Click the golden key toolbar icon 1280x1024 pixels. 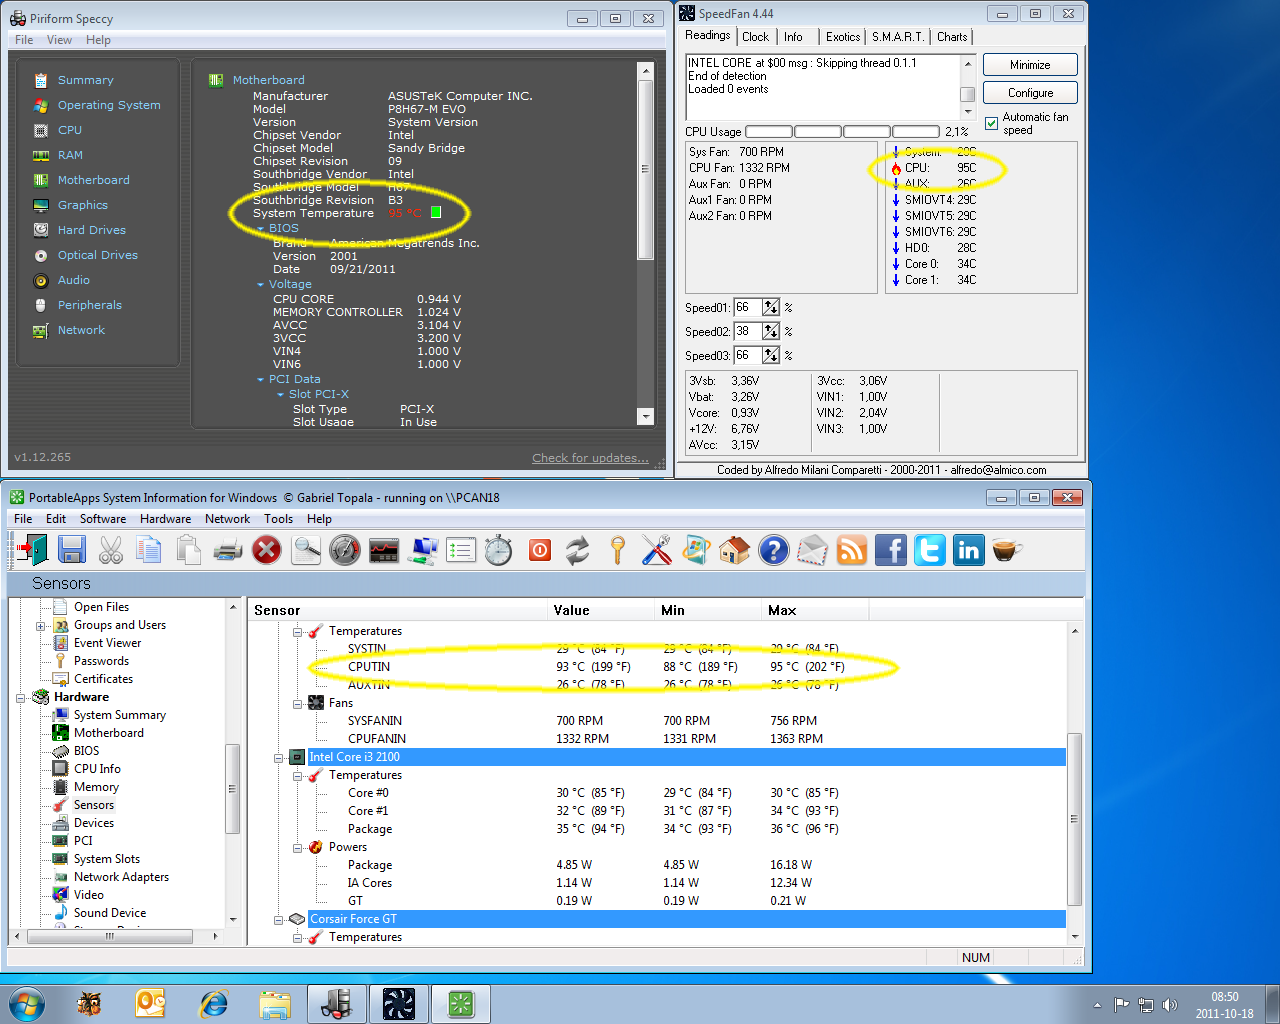point(617,550)
